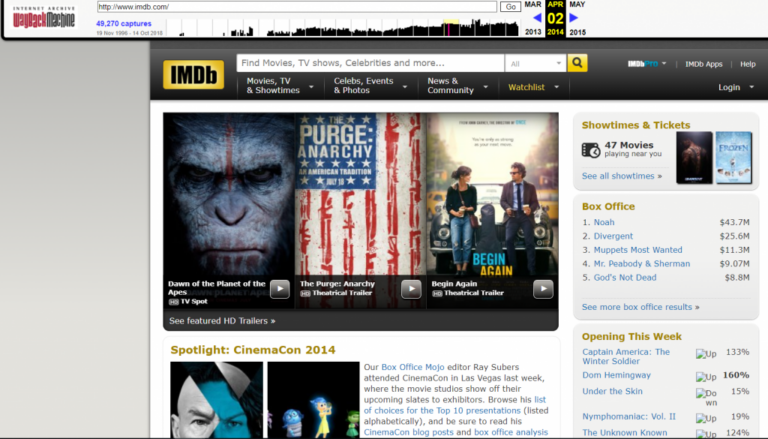Open Nymphomaniac: Vol. II link

[x=629, y=416]
